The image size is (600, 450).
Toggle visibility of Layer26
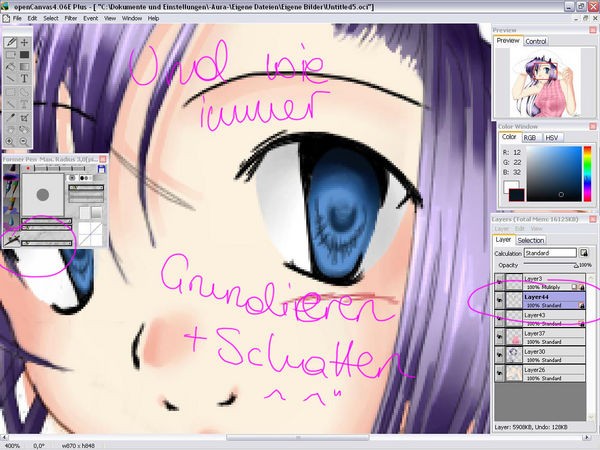pos(500,373)
